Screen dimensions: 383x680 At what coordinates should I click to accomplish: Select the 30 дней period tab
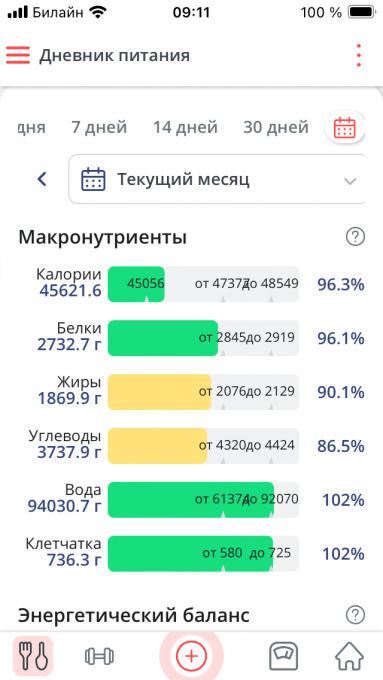click(276, 128)
